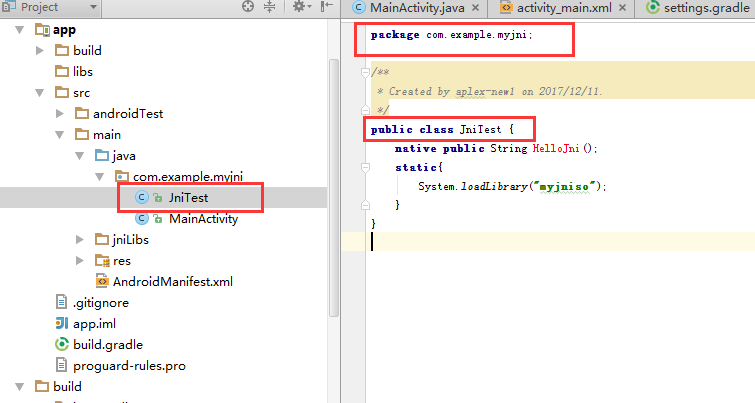Click the proguard-rules.pro file icon
This screenshot has width=755, height=403.
(x=61, y=365)
